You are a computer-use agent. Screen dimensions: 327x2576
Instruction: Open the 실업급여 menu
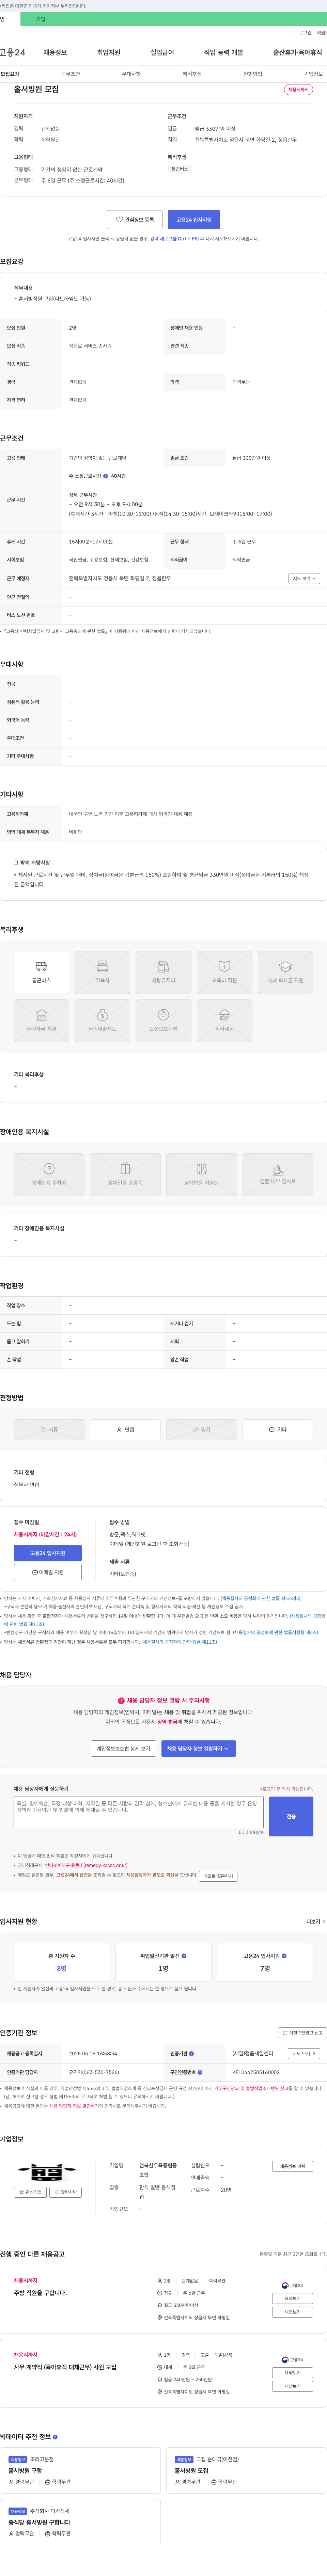tap(162, 52)
